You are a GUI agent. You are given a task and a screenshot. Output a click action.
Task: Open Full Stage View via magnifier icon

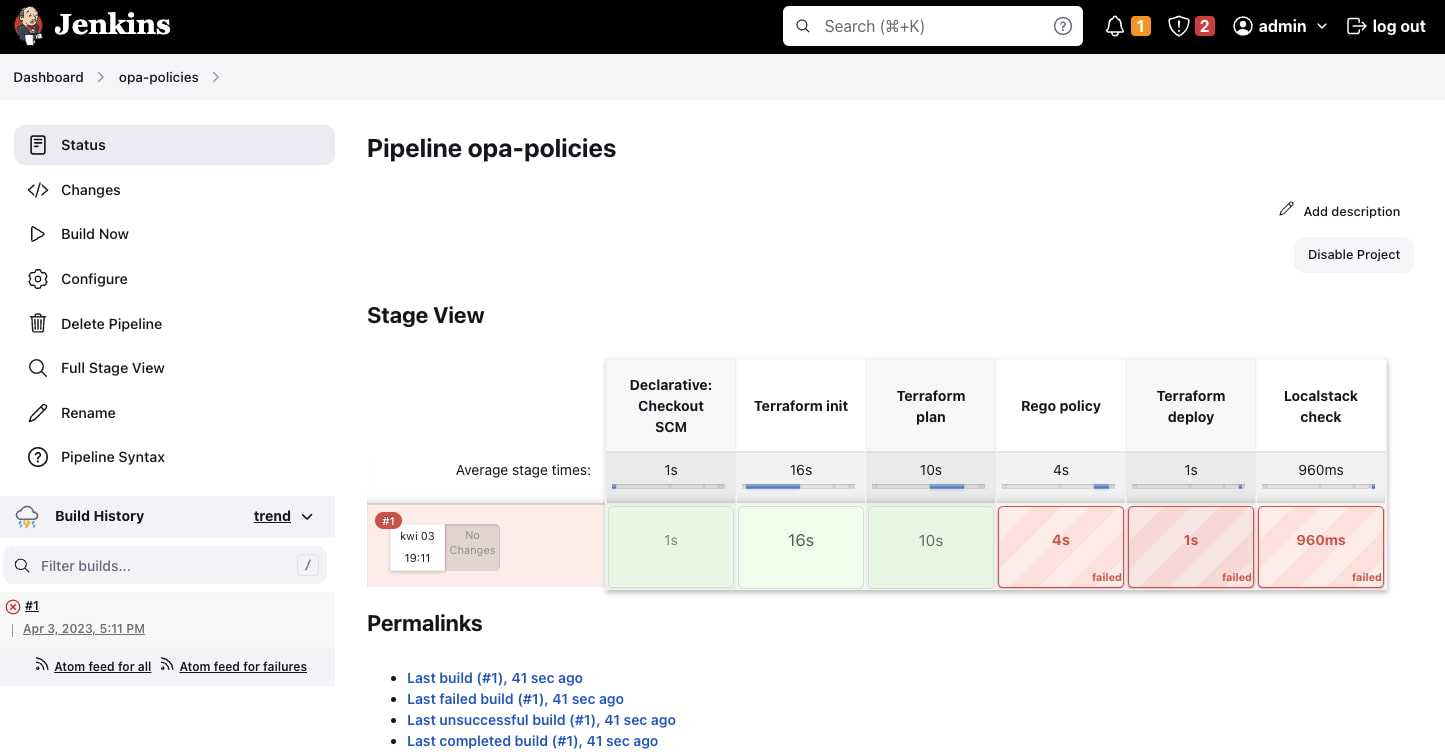tap(38, 367)
